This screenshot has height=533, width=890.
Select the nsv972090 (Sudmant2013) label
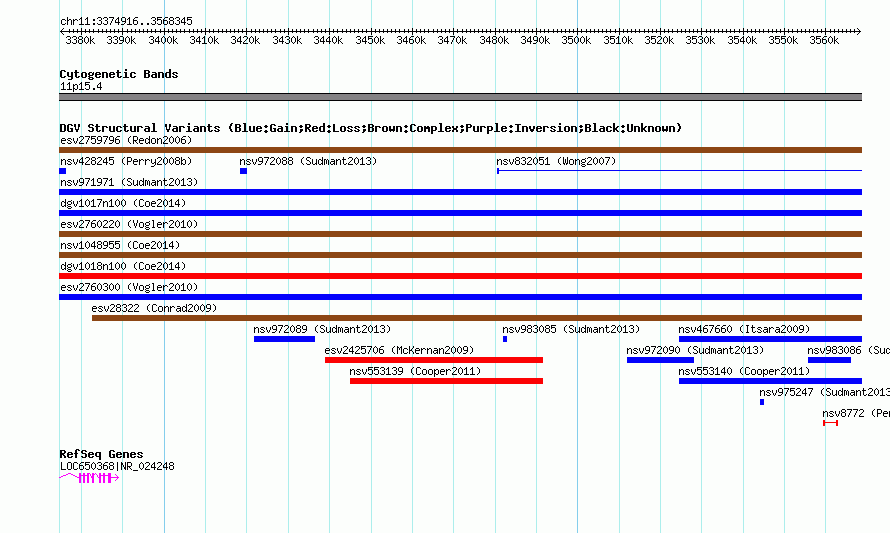point(695,350)
